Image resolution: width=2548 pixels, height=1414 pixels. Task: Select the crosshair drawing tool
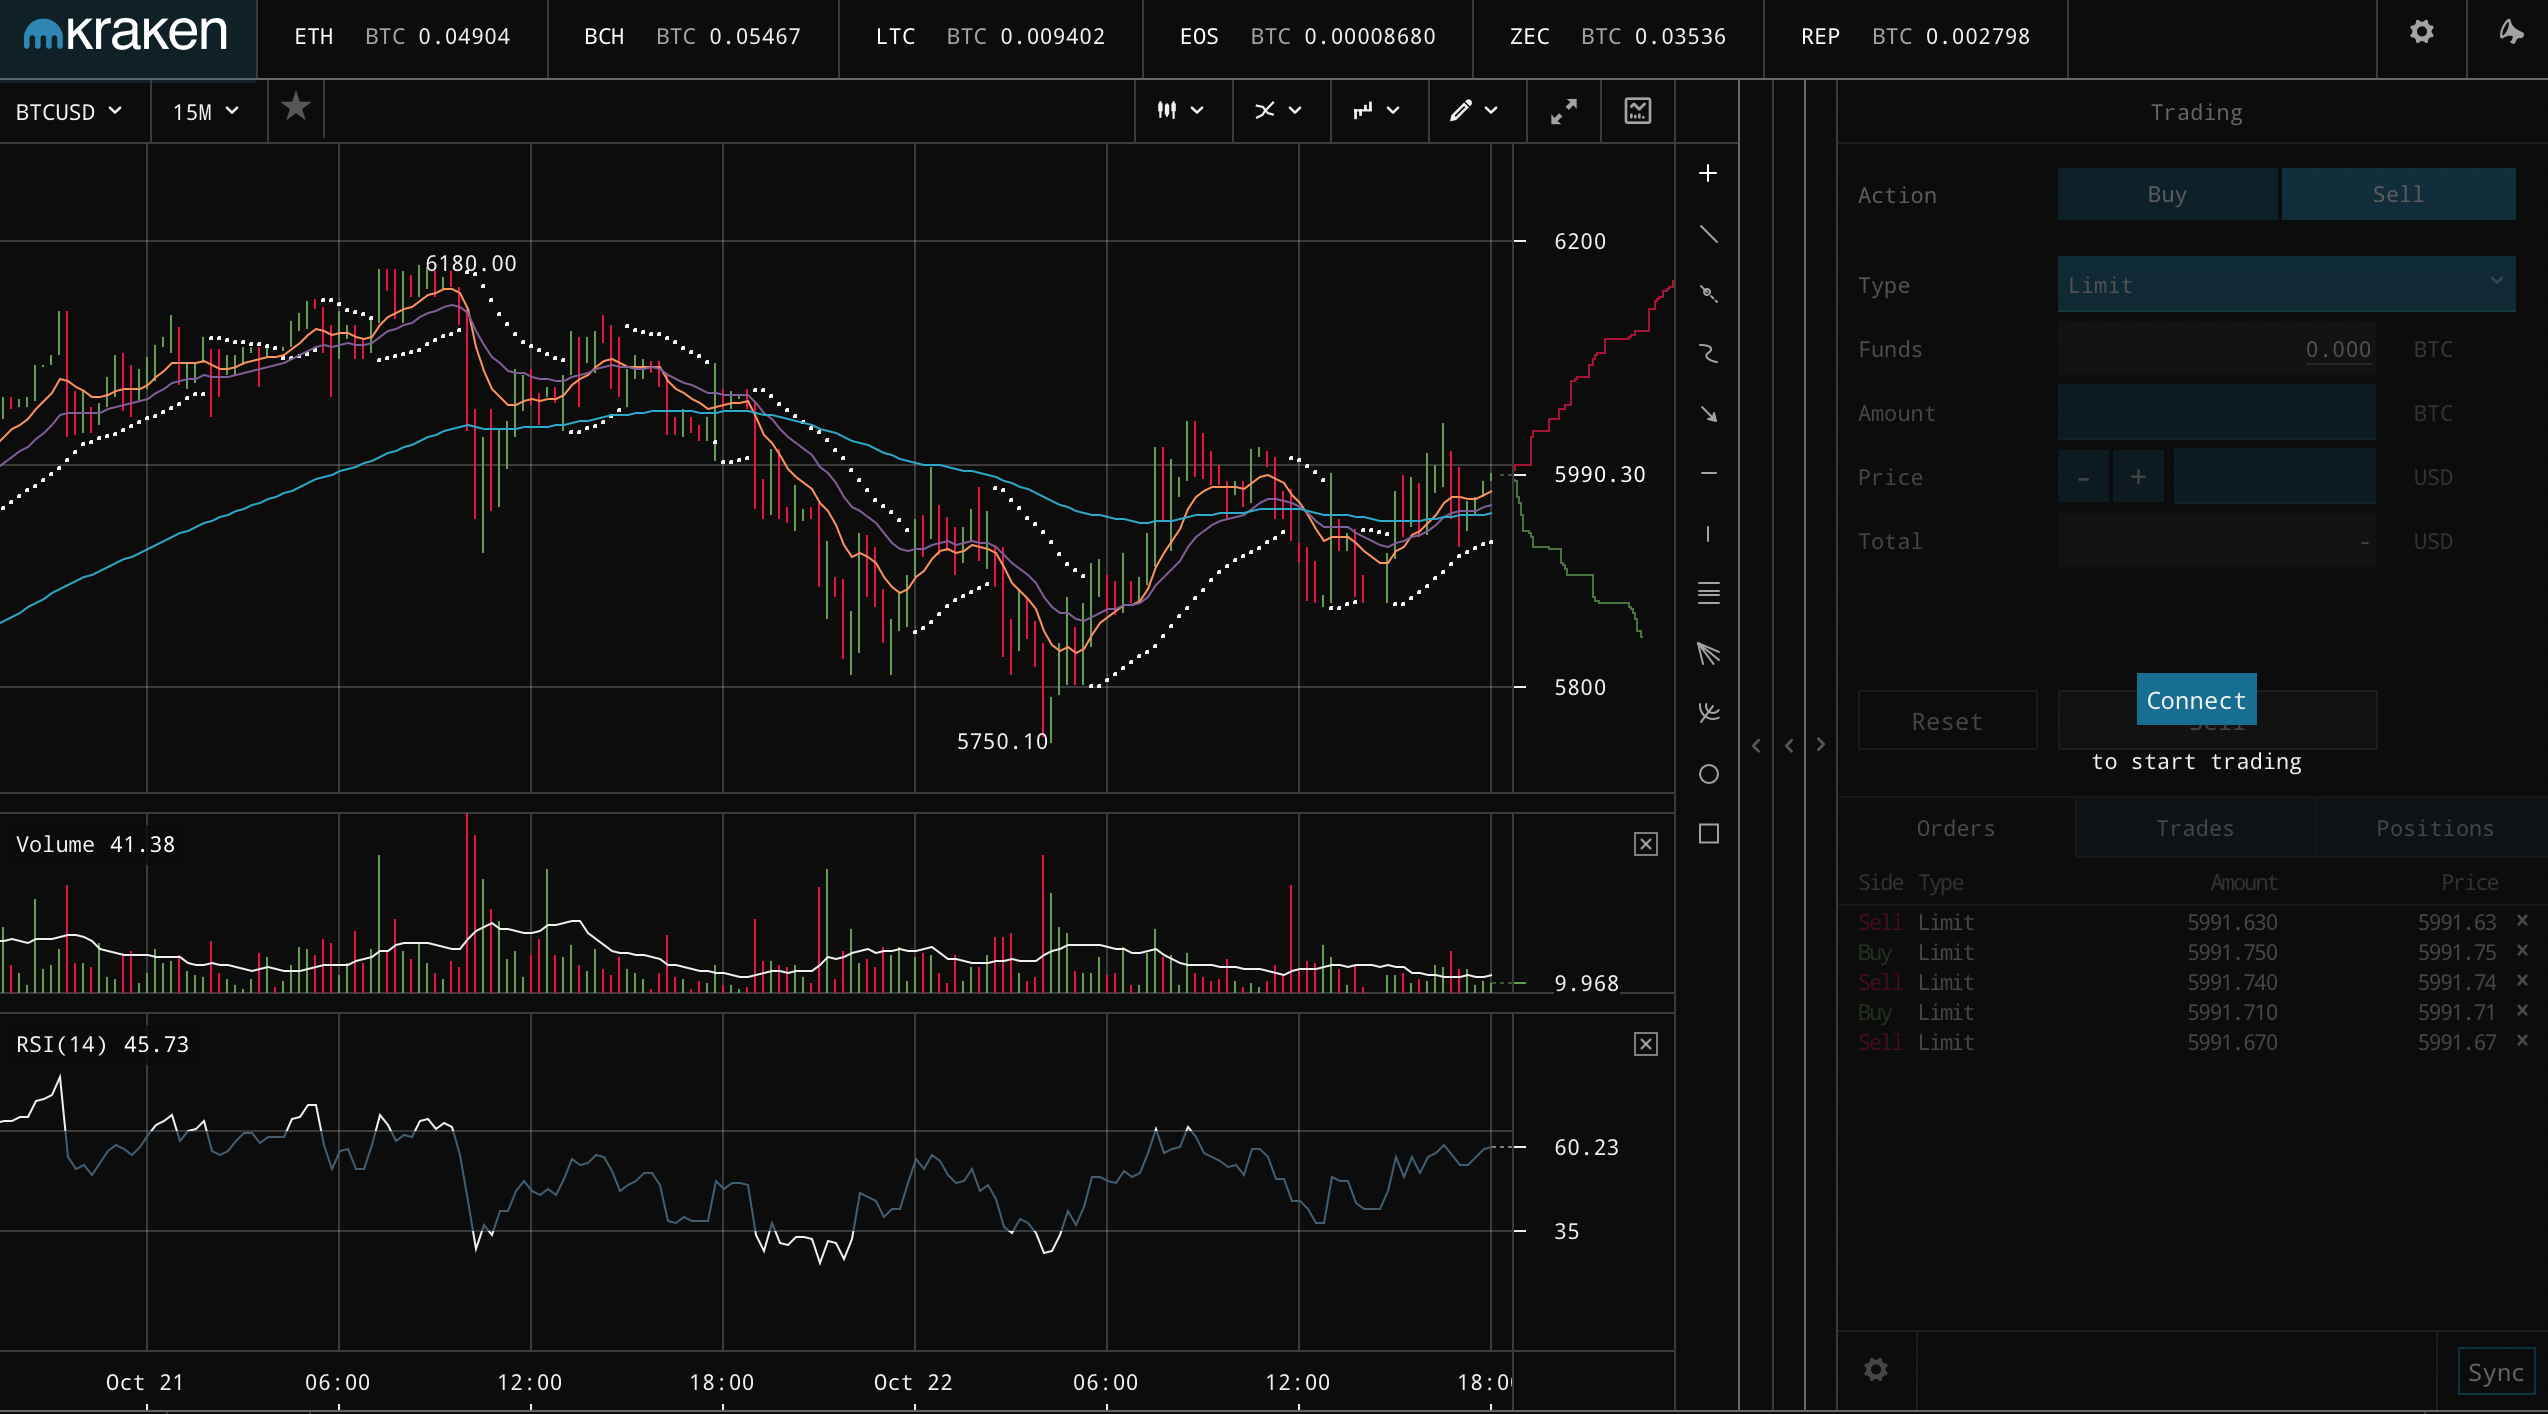[1708, 174]
